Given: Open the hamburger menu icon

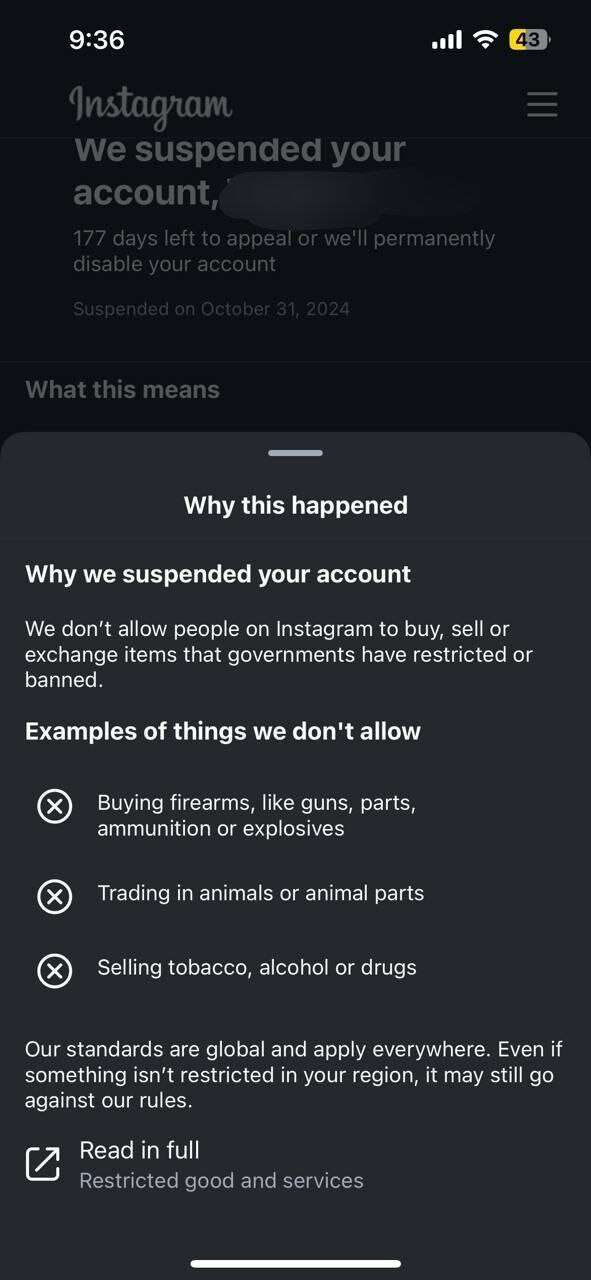Looking at the screenshot, I should click(542, 104).
